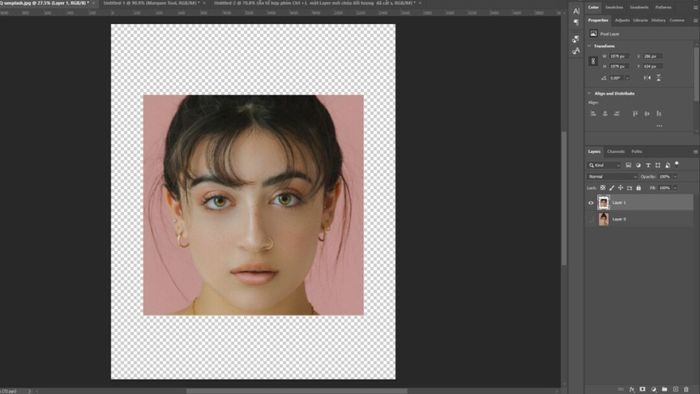700x394 pixels.
Task: Show more align options (three dots)
Action: tap(659, 126)
